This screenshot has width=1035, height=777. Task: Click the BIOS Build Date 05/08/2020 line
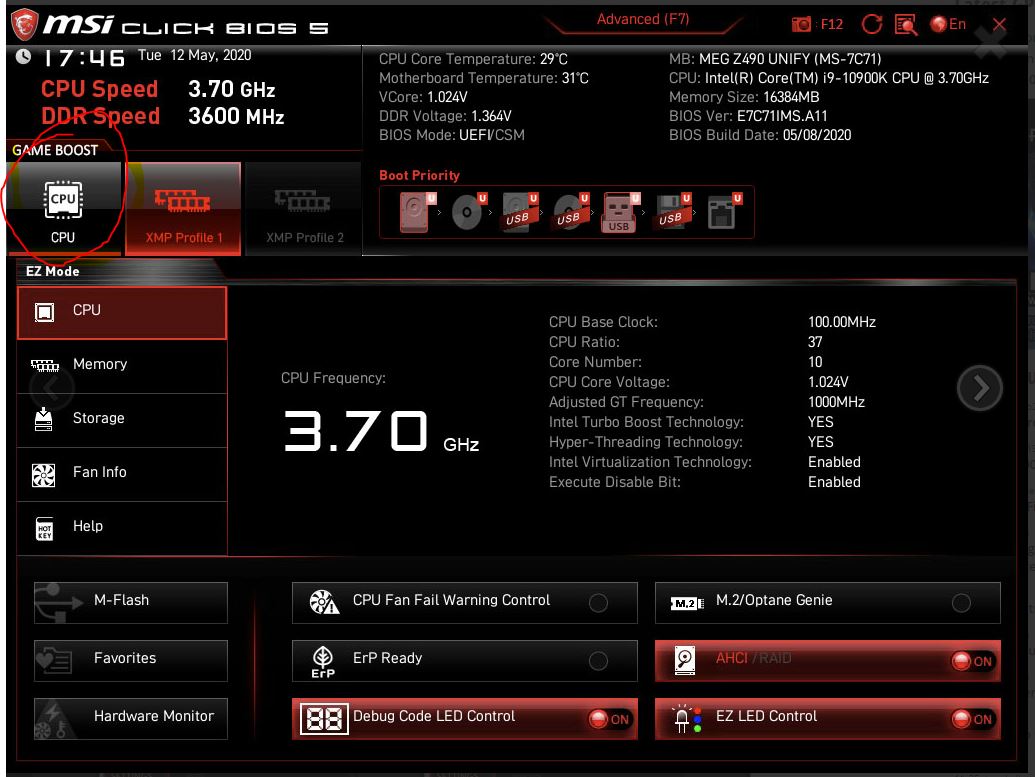pos(760,135)
